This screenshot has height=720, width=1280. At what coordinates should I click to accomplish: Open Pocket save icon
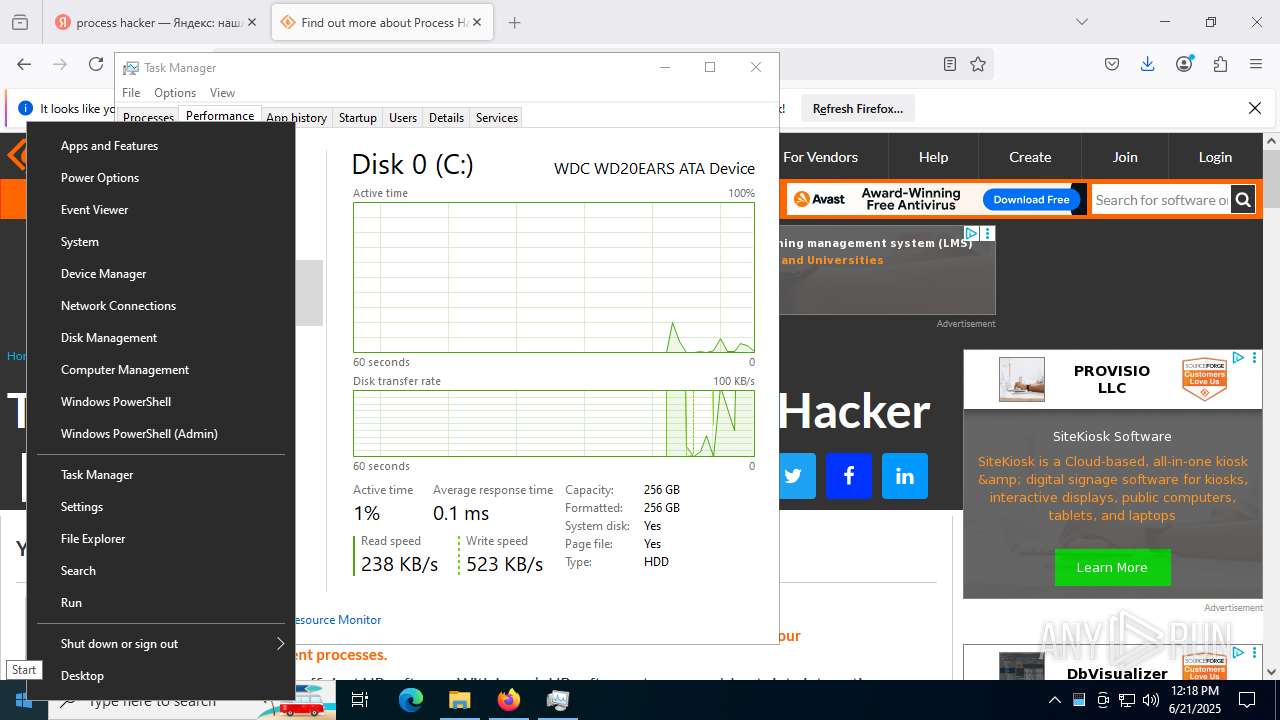[x=1112, y=64]
